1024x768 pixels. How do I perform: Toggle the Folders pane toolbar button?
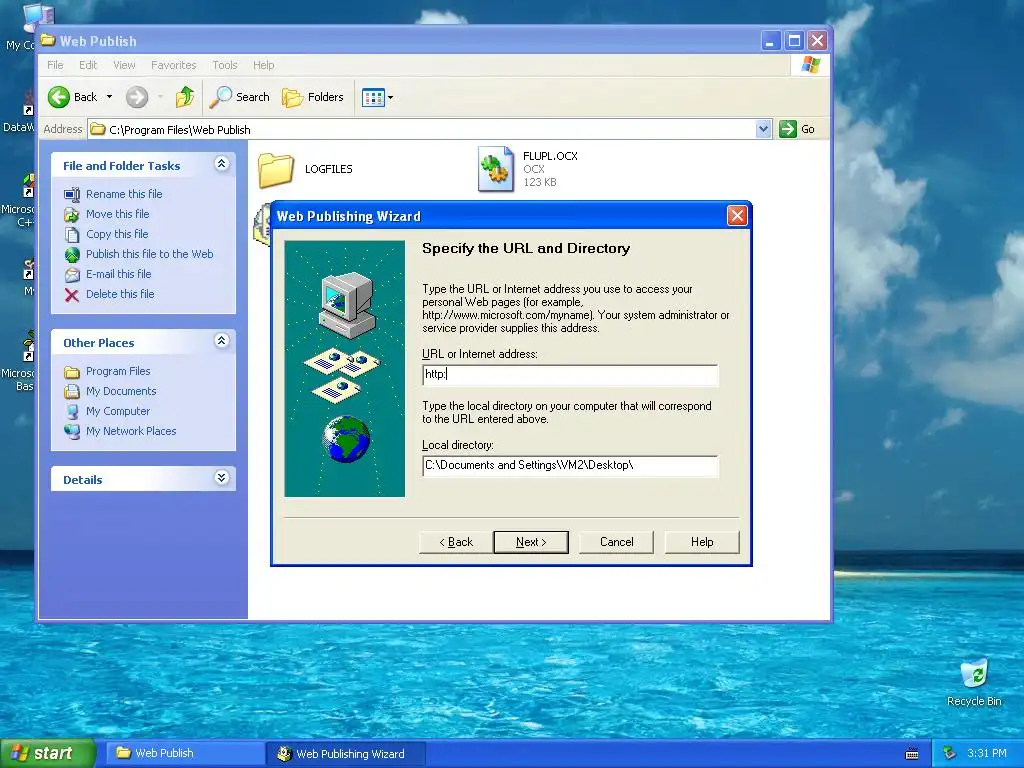[313, 97]
